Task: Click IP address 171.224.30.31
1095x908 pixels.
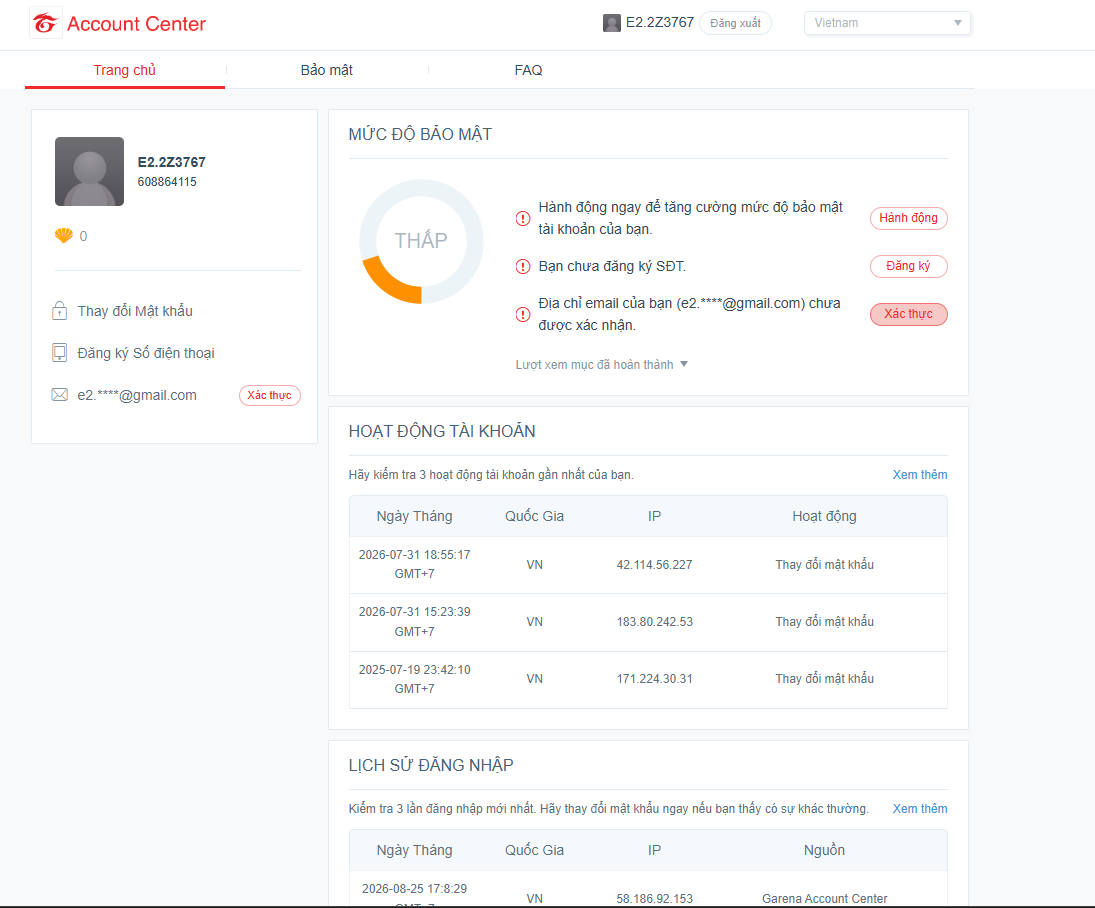Action: [654, 678]
